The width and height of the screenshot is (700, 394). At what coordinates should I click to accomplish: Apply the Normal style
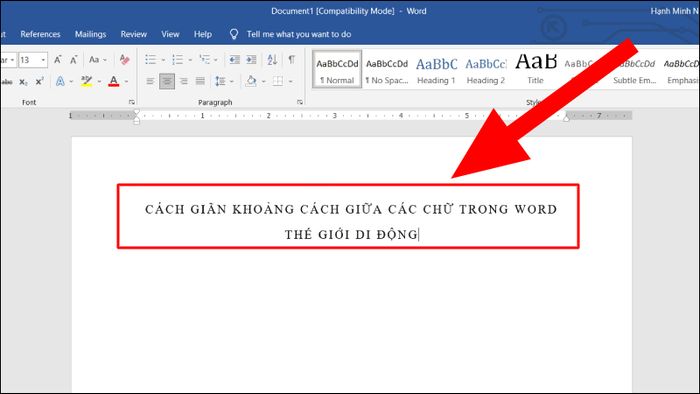coord(337,70)
